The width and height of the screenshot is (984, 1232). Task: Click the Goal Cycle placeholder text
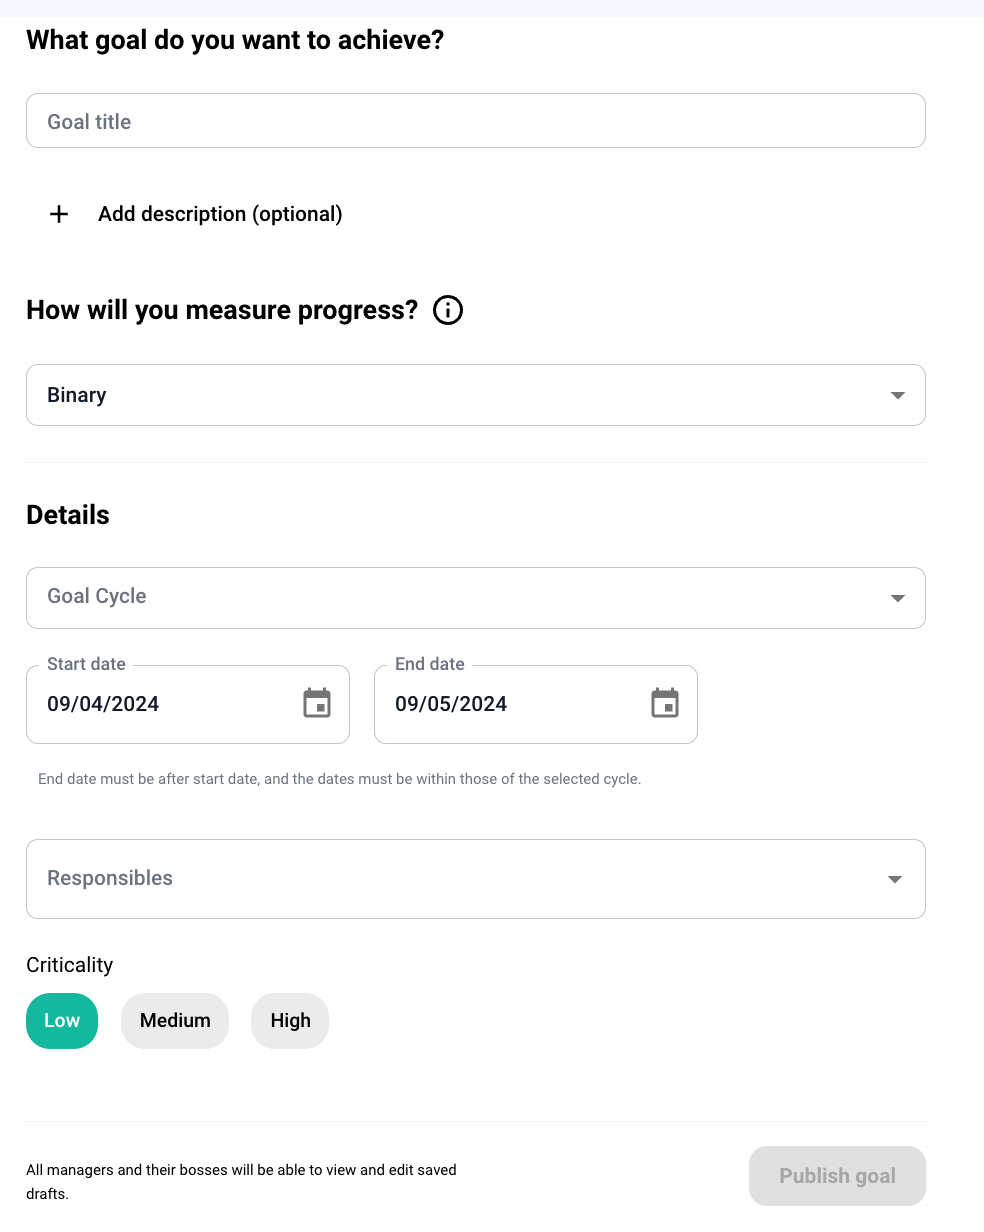pos(97,596)
